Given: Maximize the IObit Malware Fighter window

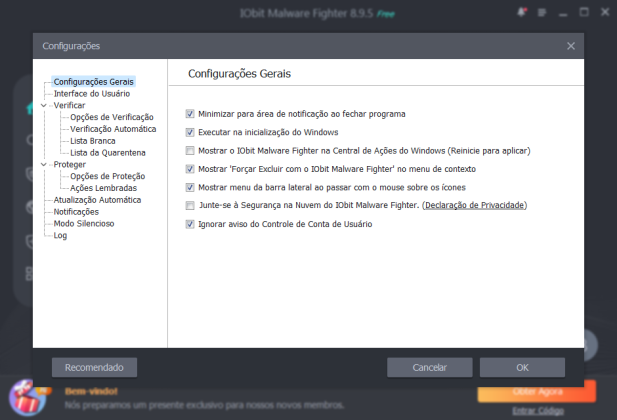Looking at the screenshot, I should 584,13.
